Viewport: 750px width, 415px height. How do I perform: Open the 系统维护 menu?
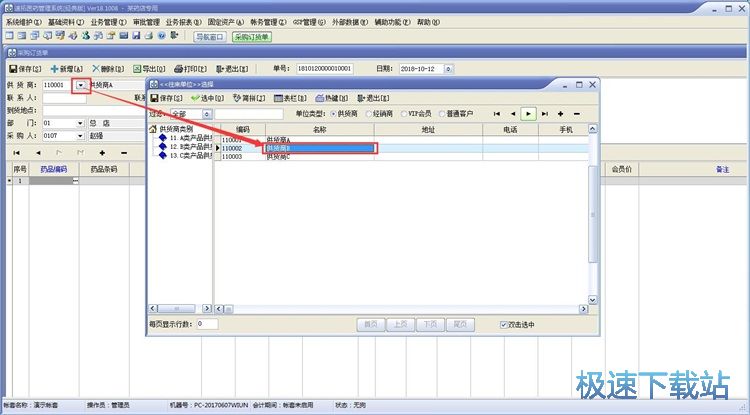[24, 22]
